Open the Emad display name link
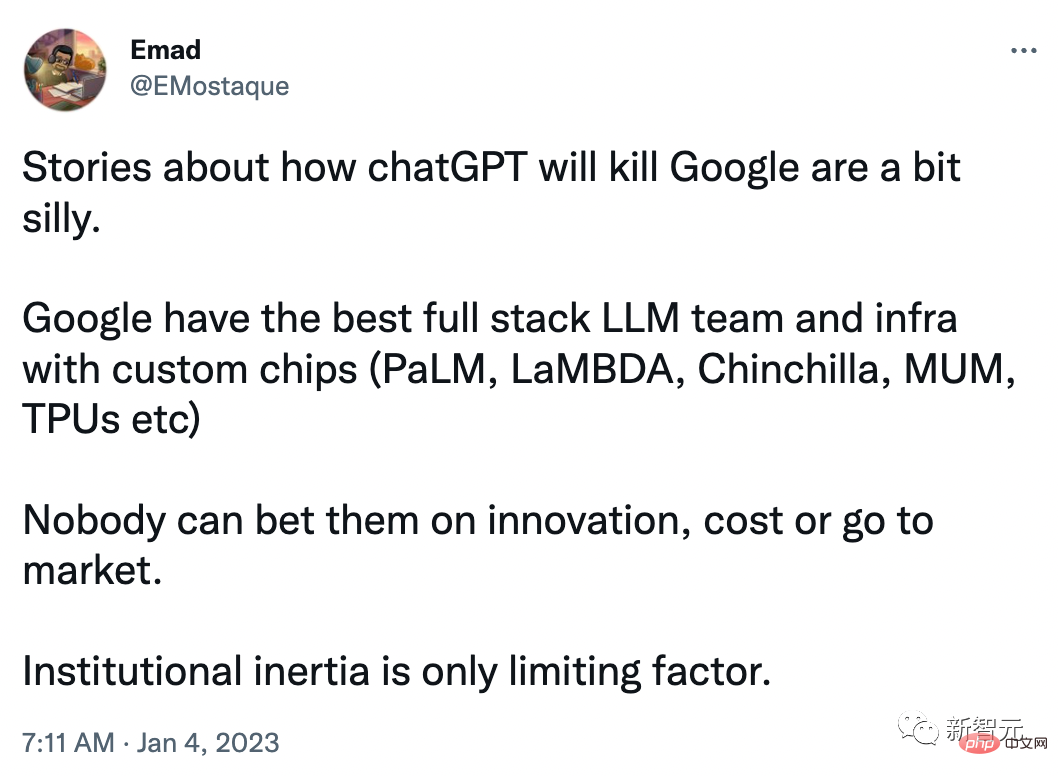 165,50
